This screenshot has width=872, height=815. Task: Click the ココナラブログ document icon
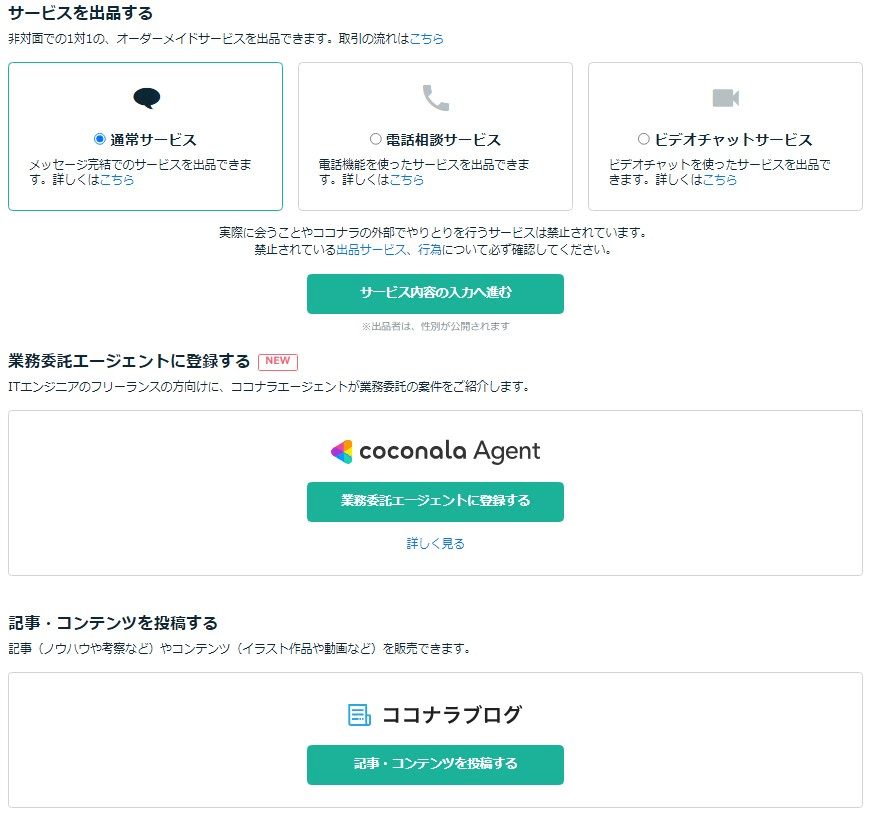point(359,714)
